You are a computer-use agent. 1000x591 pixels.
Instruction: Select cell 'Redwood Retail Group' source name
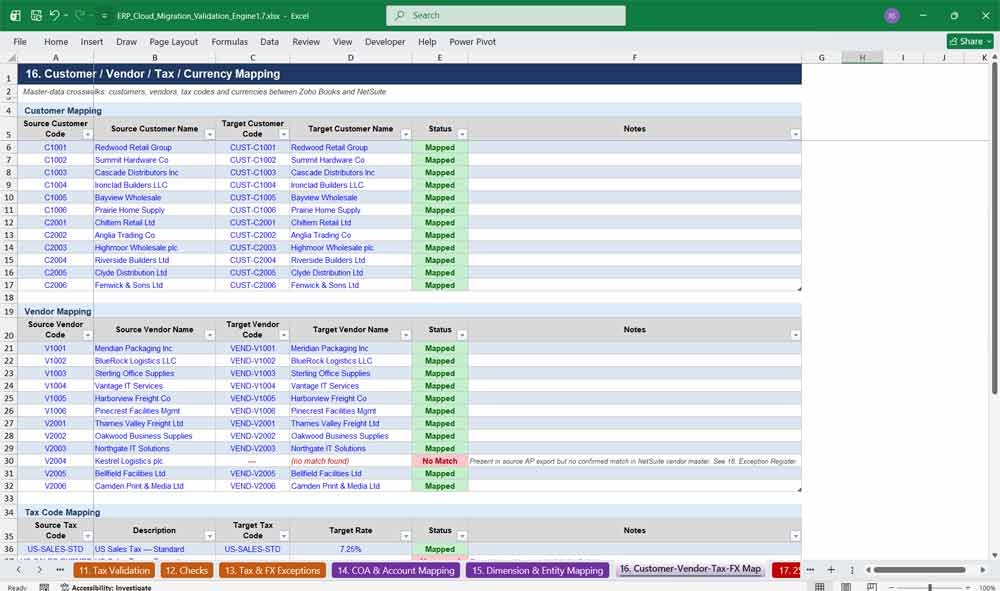[x=154, y=147]
